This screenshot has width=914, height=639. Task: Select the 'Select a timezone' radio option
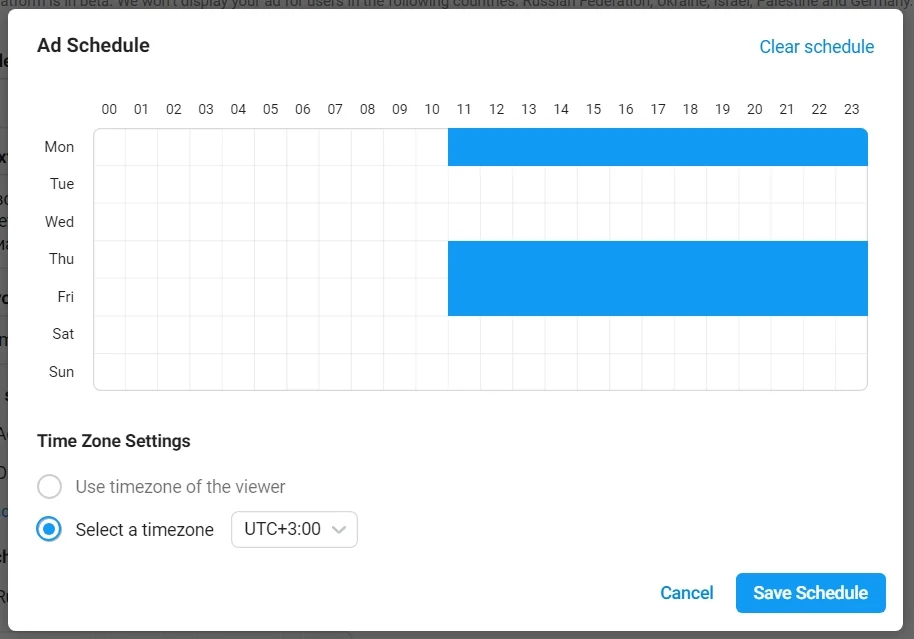click(50, 530)
